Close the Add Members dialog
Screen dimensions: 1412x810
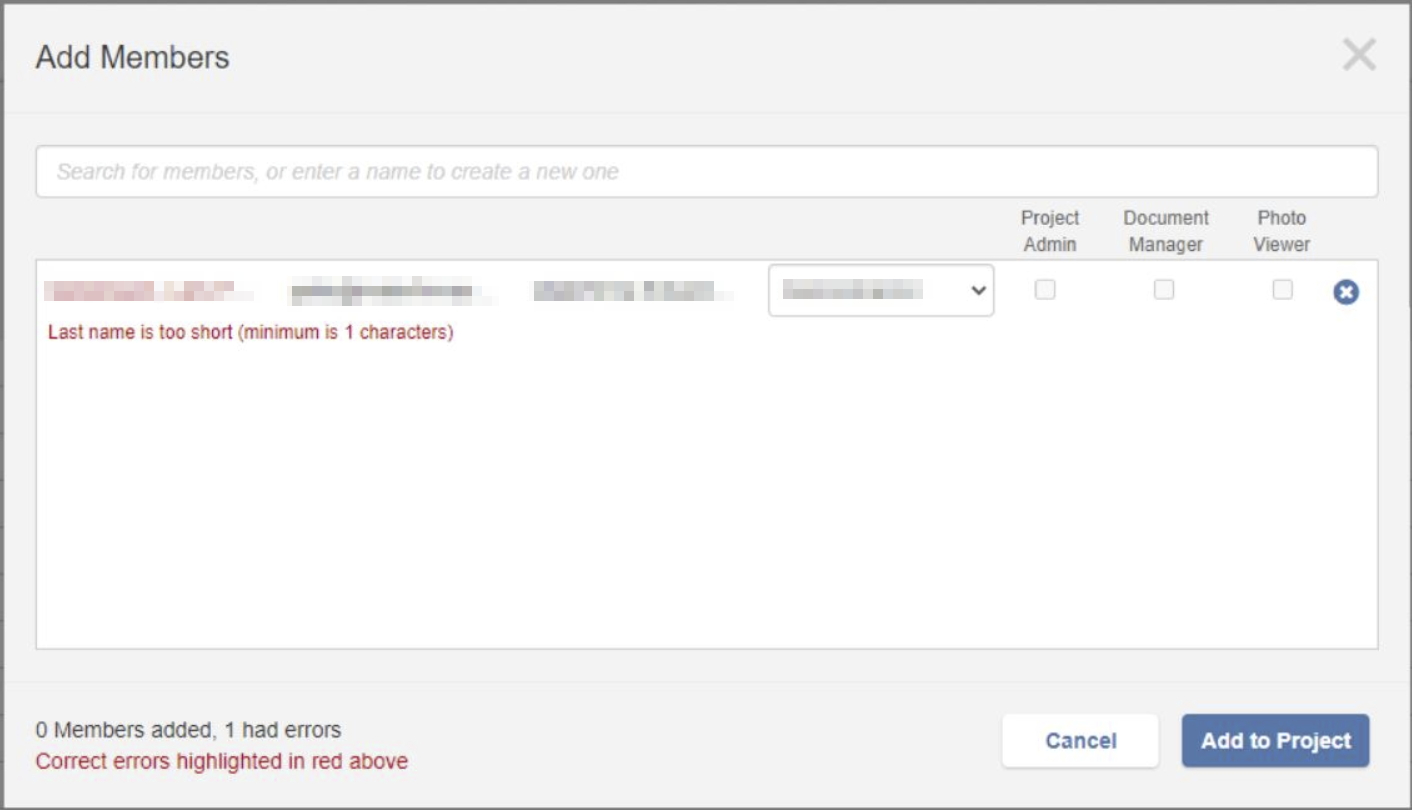(x=1359, y=55)
